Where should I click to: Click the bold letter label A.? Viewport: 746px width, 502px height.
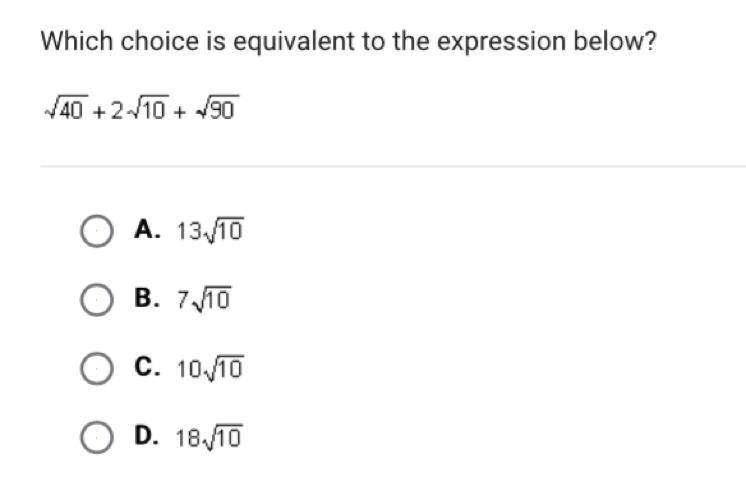[x=147, y=230]
